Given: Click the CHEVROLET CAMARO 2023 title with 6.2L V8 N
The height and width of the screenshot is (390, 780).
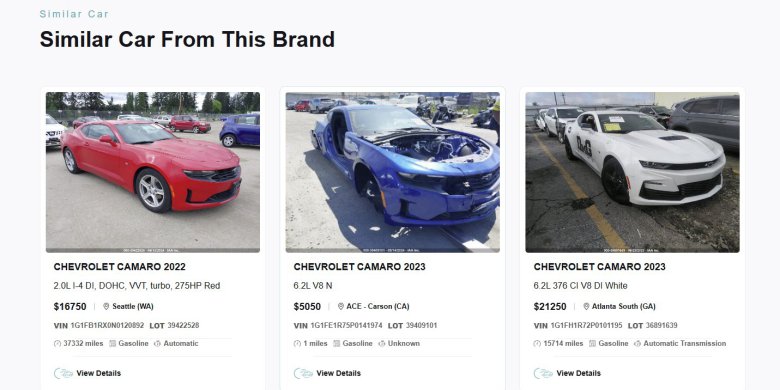Looking at the screenshot, I should tap(359, 267).
